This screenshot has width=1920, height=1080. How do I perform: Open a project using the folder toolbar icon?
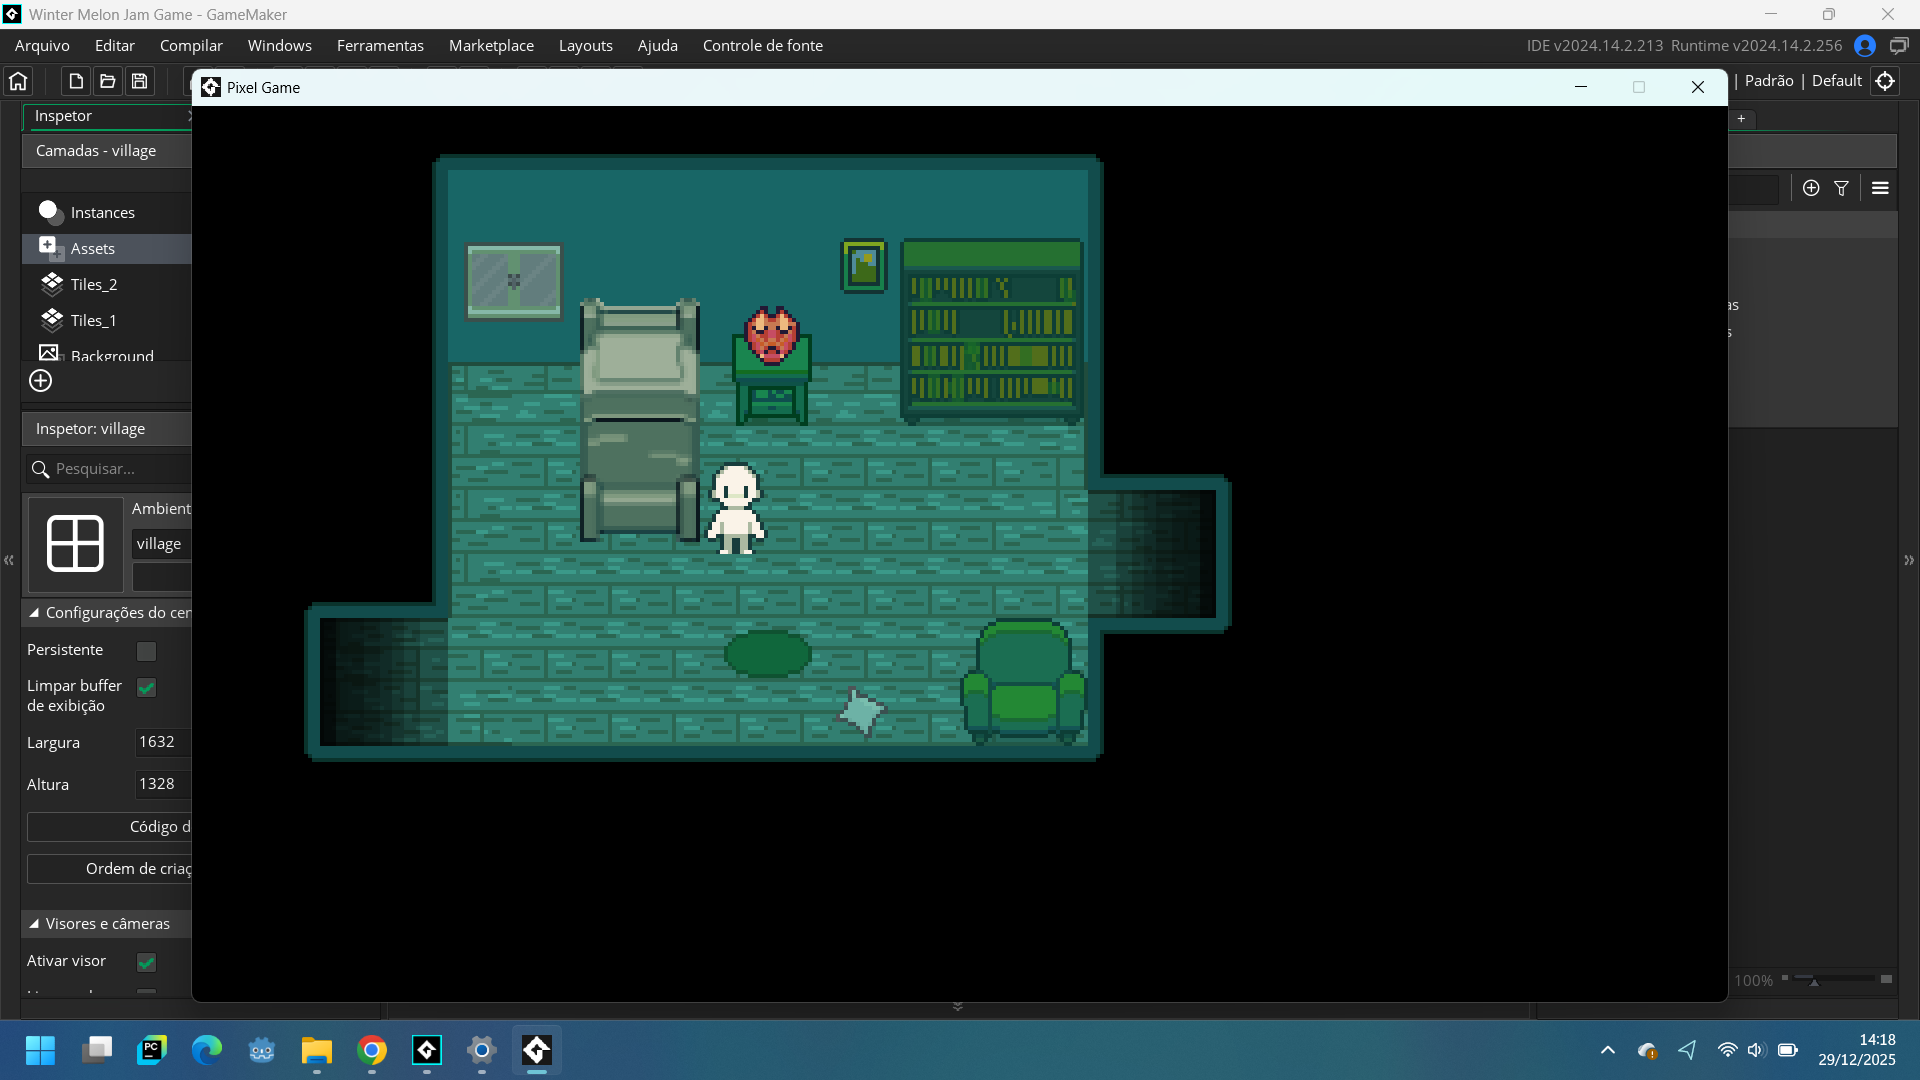pos(108,81)
